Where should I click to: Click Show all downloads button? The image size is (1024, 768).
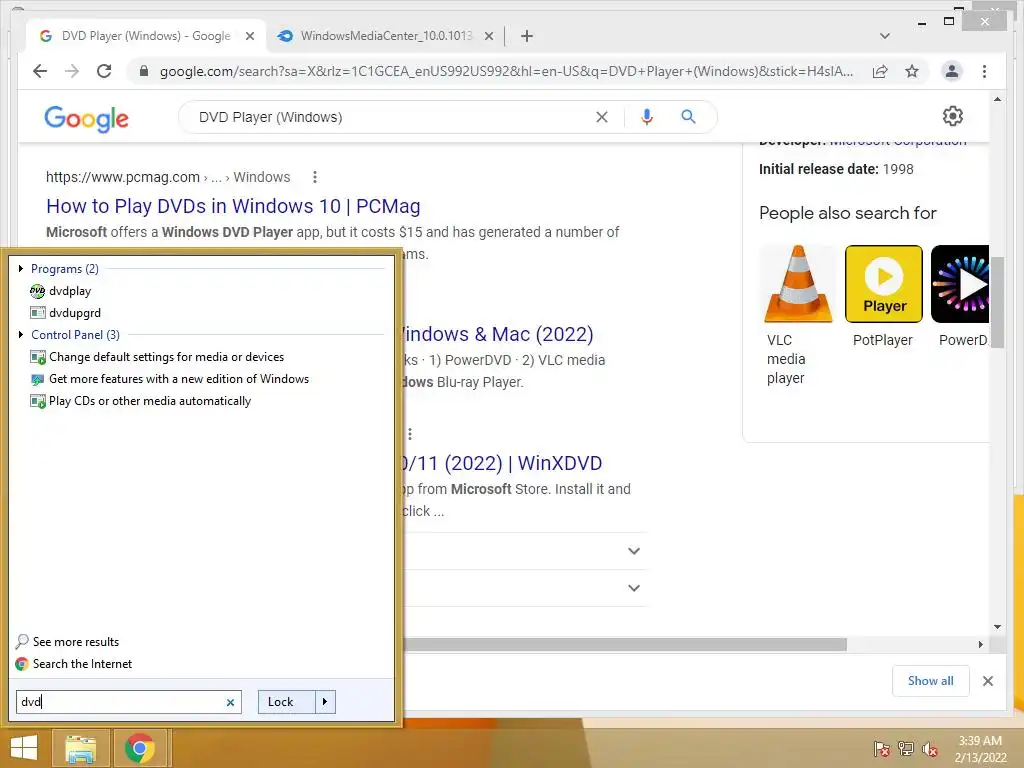pyautogui.click(x=930, y=681)
